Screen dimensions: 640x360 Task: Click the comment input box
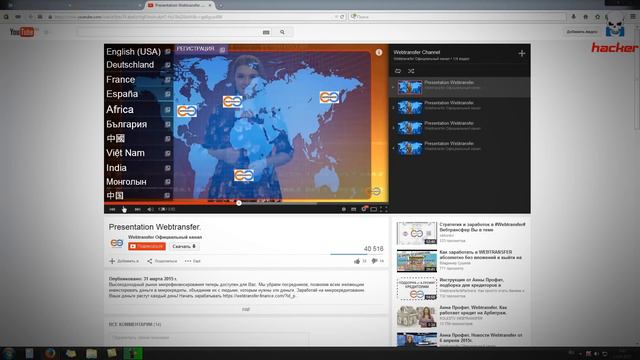209,338
